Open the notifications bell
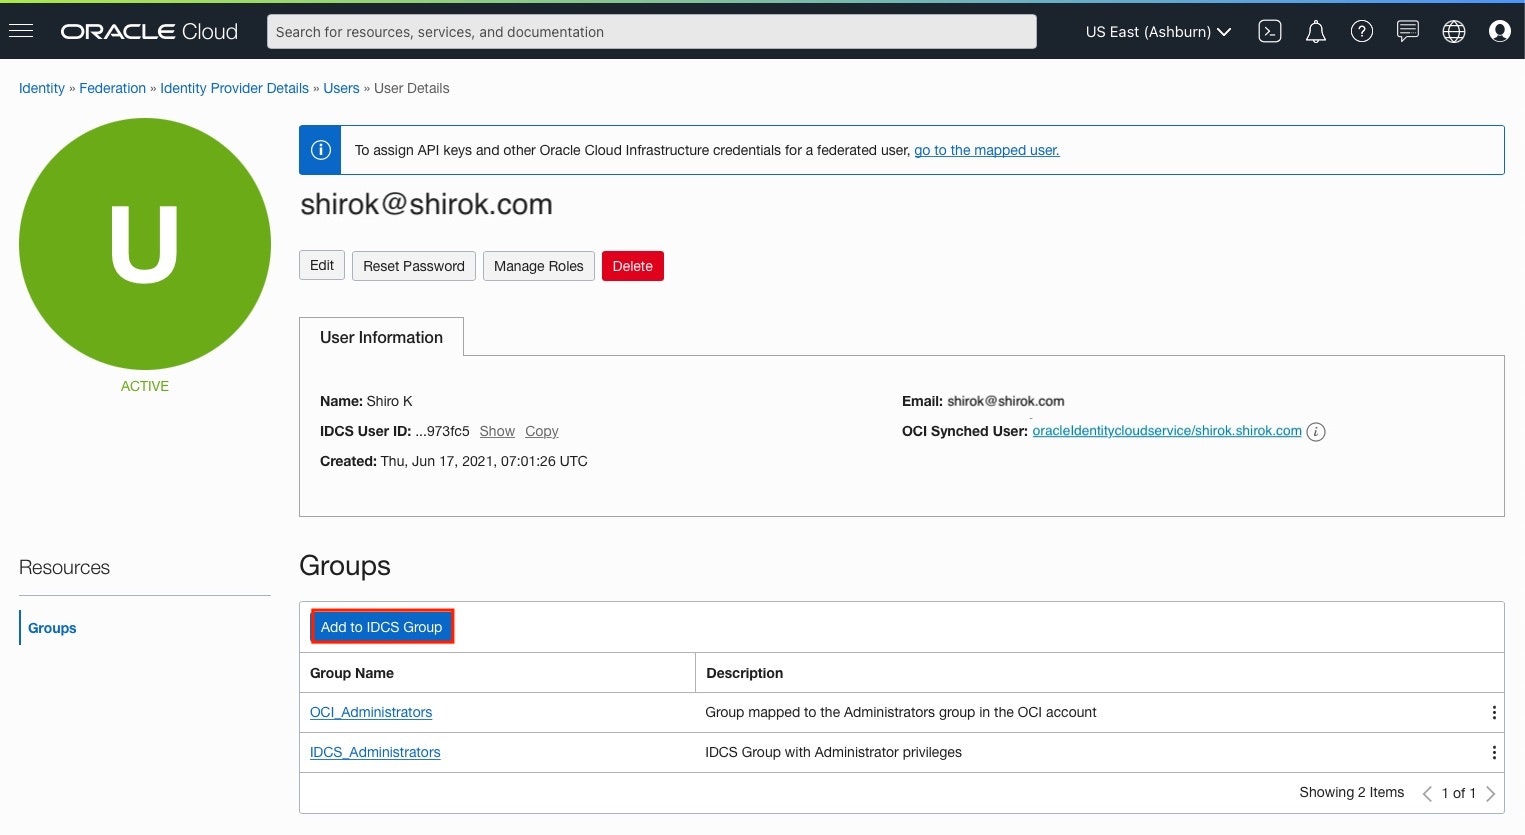The width and height of the screenshot is (1525, 835). click(x=1316, y=32)
